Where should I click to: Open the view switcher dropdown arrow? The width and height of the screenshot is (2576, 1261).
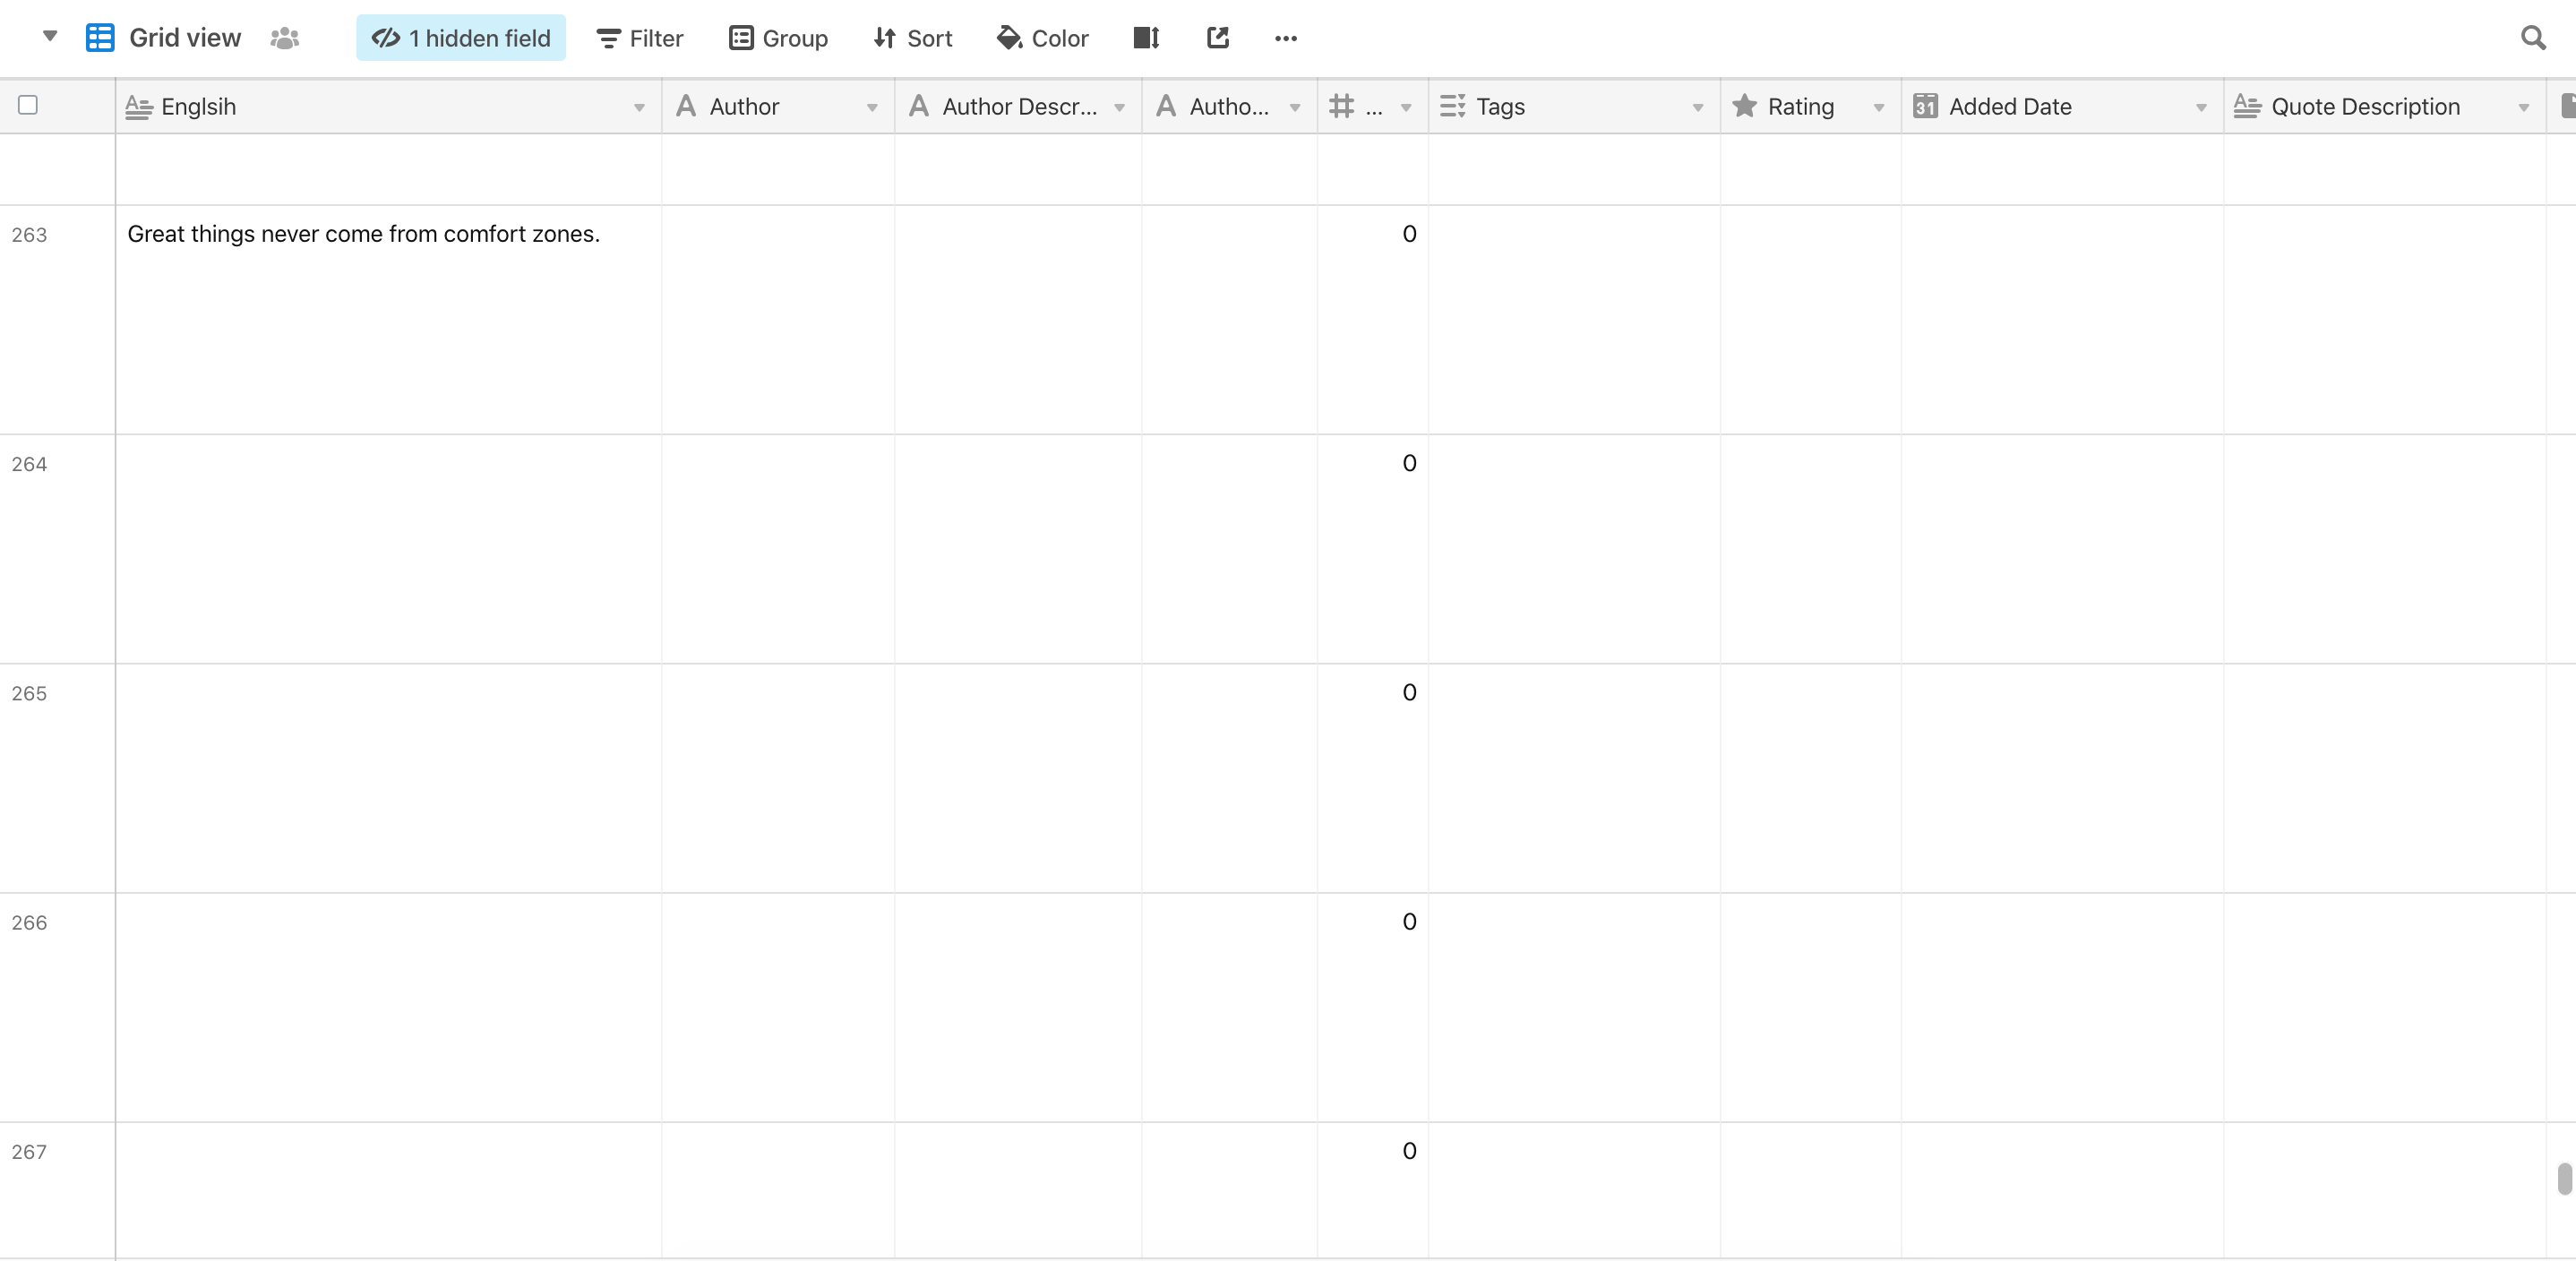pos(50,37)
